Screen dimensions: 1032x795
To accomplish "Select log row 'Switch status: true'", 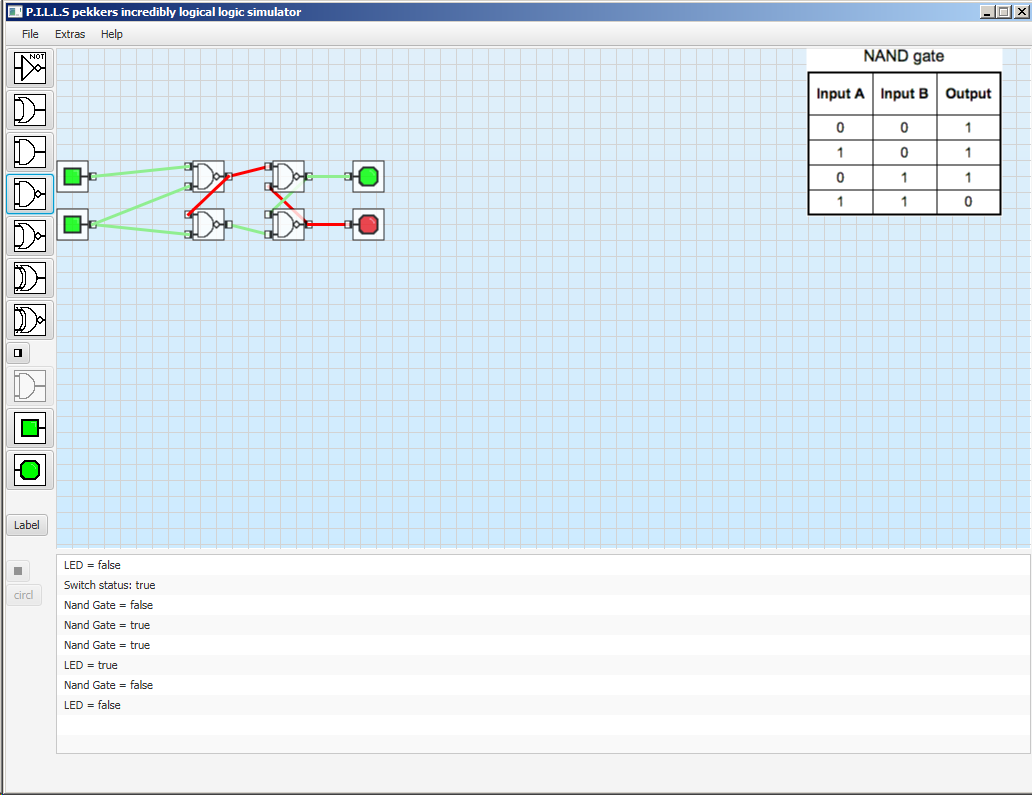I will pyautogui.click(x=543, y=585).
